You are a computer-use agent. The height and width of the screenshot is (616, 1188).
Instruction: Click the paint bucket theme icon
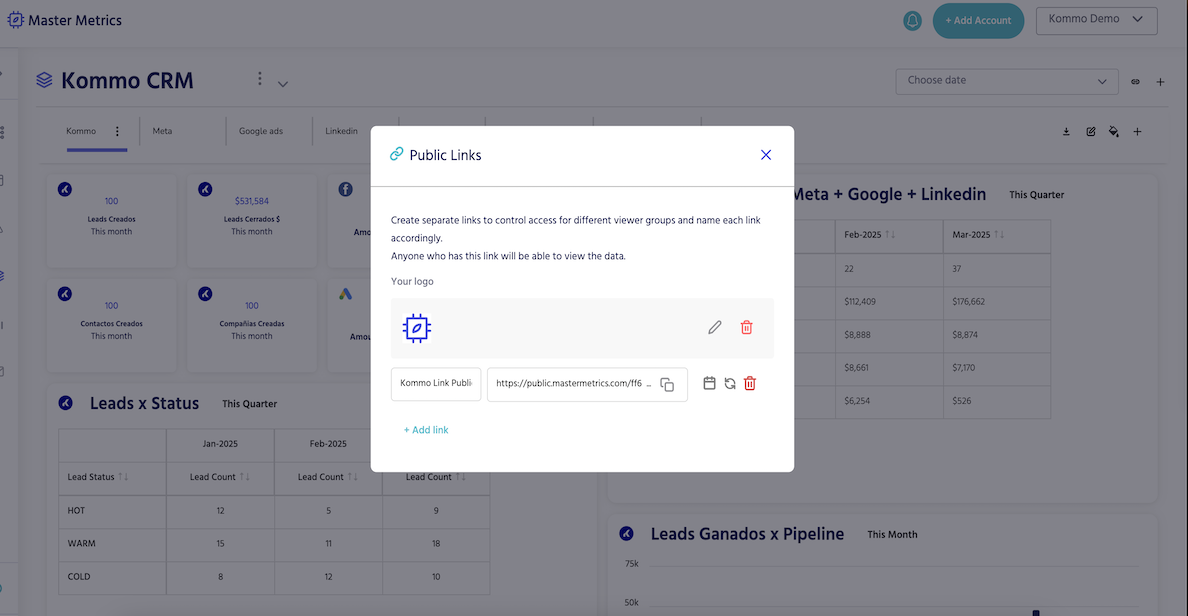point(1114,131)
